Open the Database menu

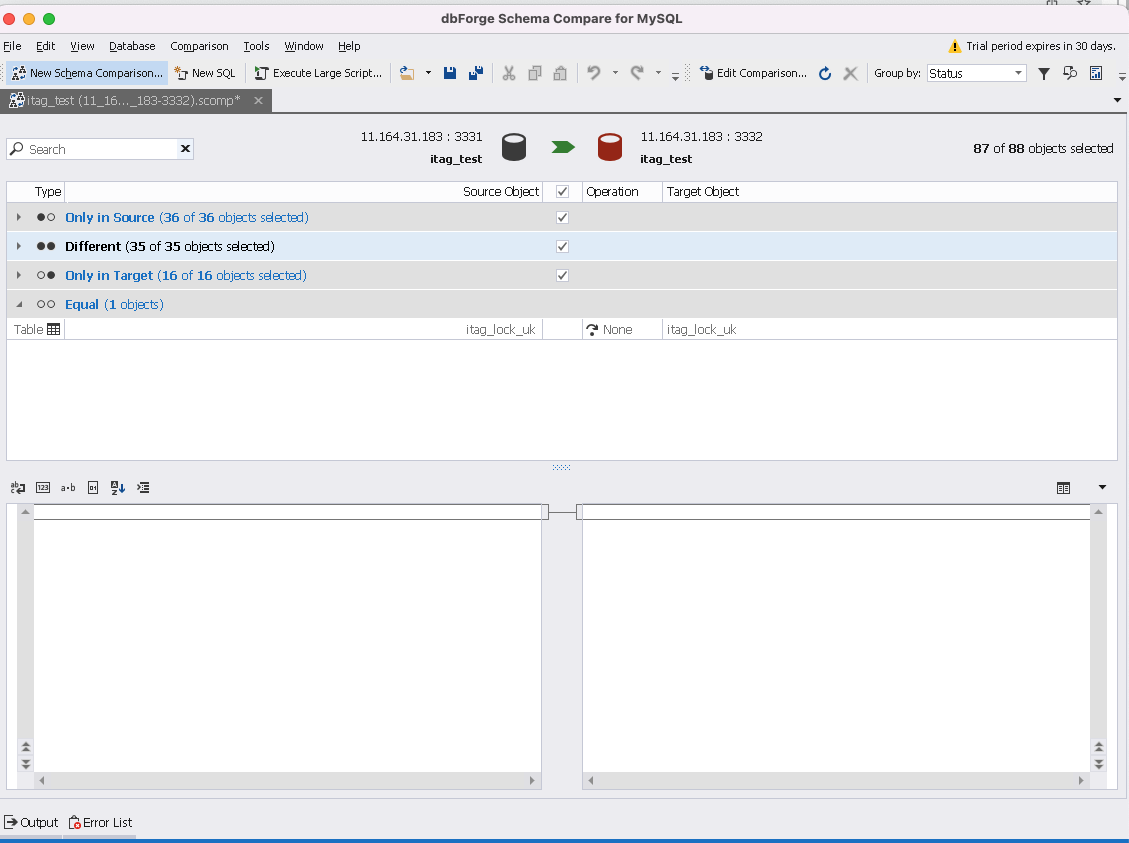[132, 46]
